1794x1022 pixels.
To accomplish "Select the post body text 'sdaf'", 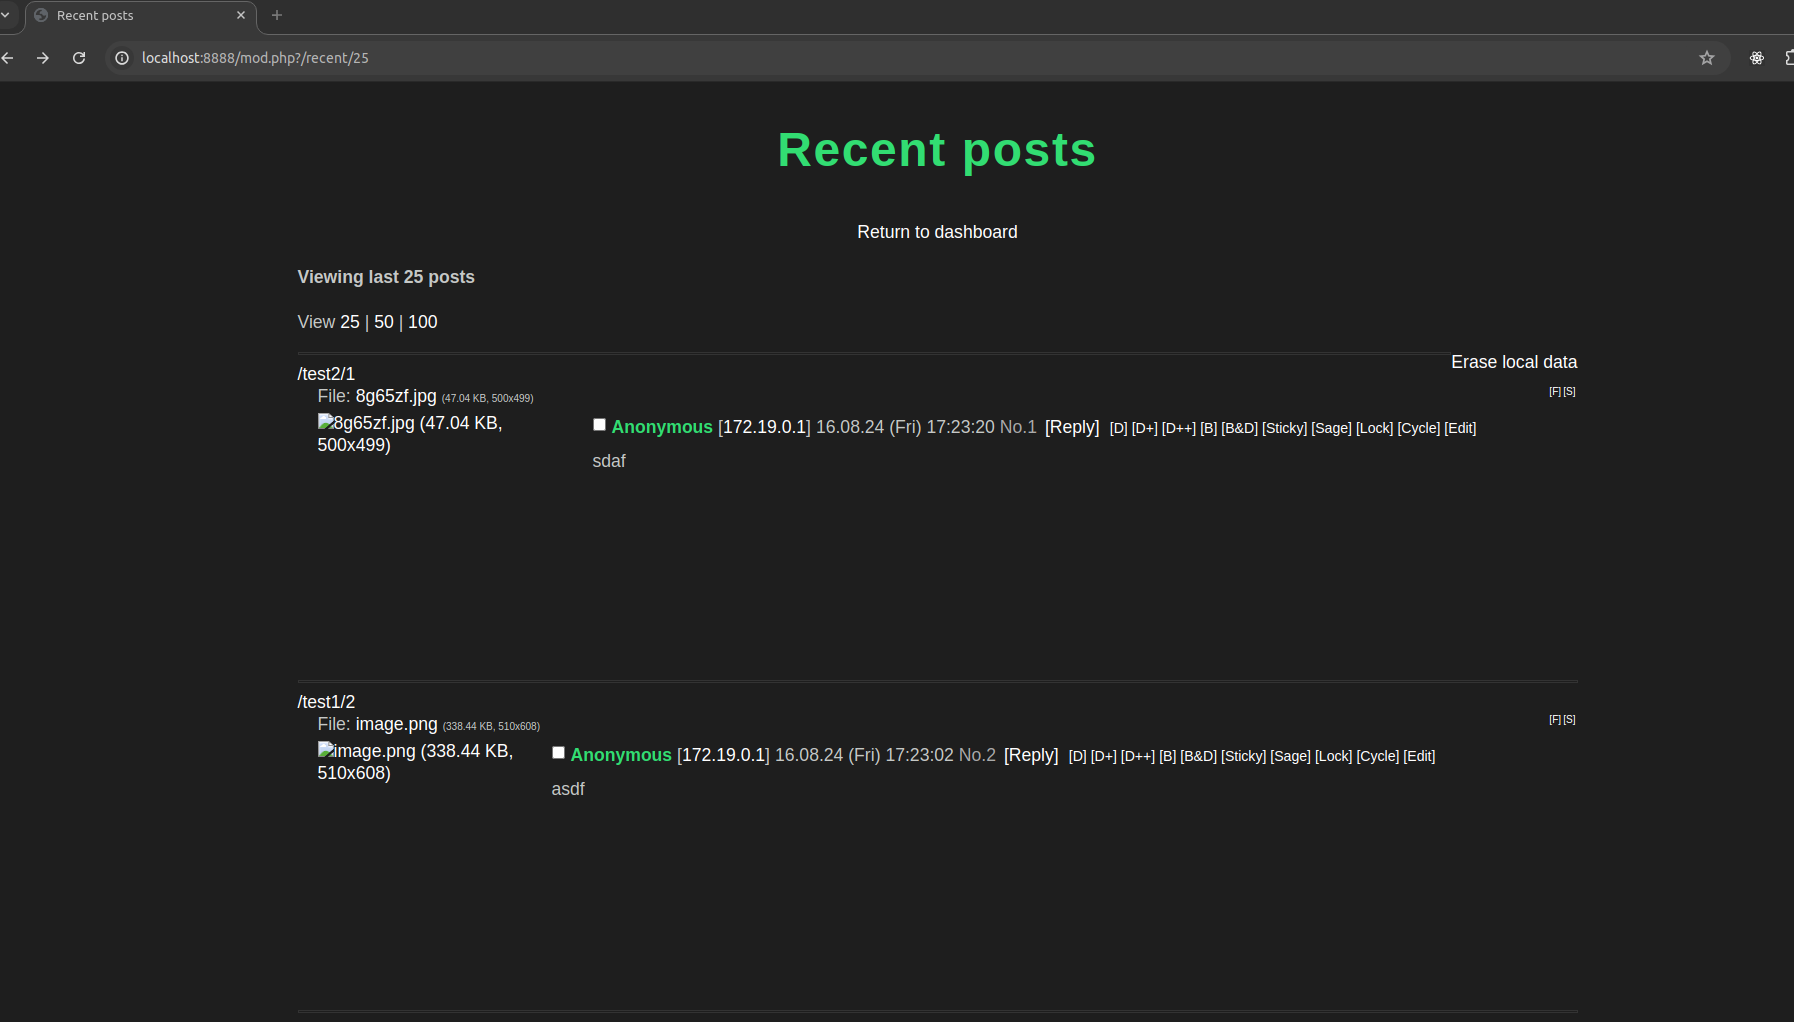I will (609, 461).
